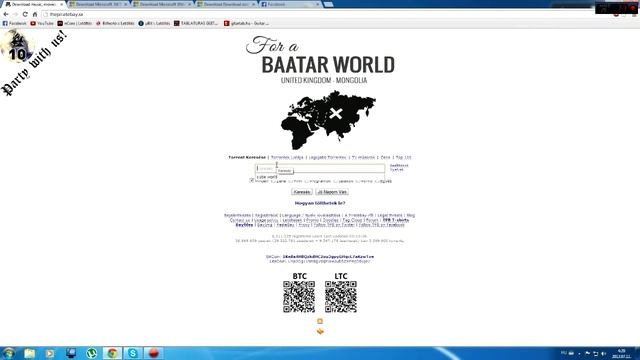Reload the page with the refresh icon

tap(25, 14)
